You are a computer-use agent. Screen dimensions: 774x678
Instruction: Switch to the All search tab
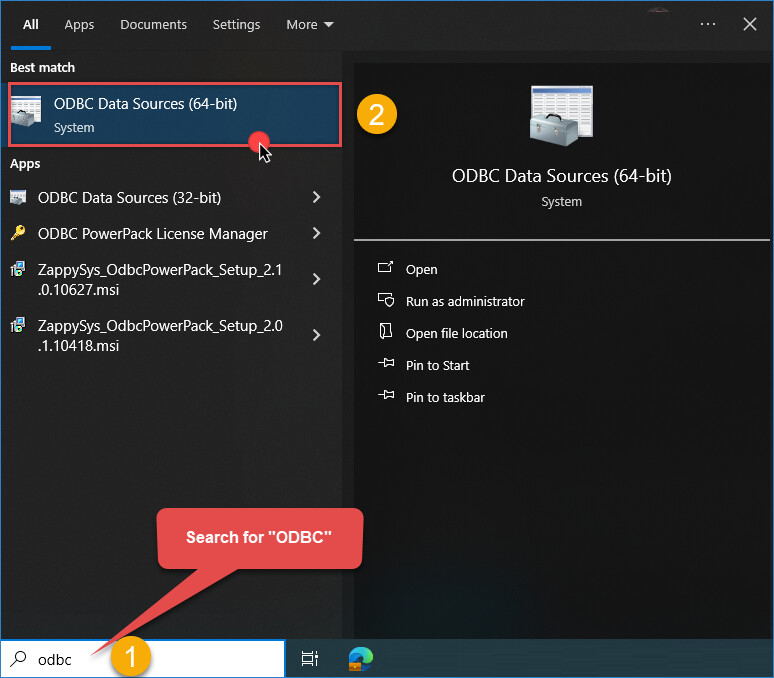[31, 25]
